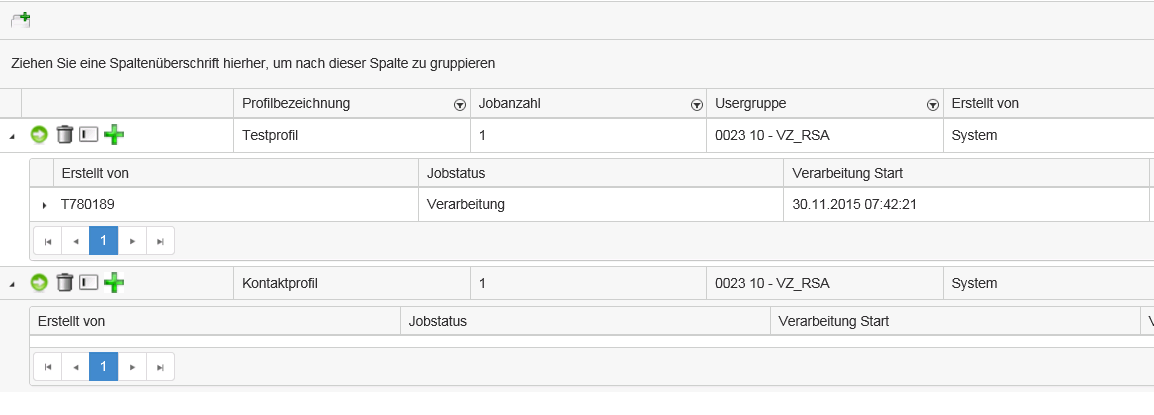Image resolution: width=1154 pixels, height=415 pixels.
Task: Delete Testprofil using the trash icon
Action: 64,135
